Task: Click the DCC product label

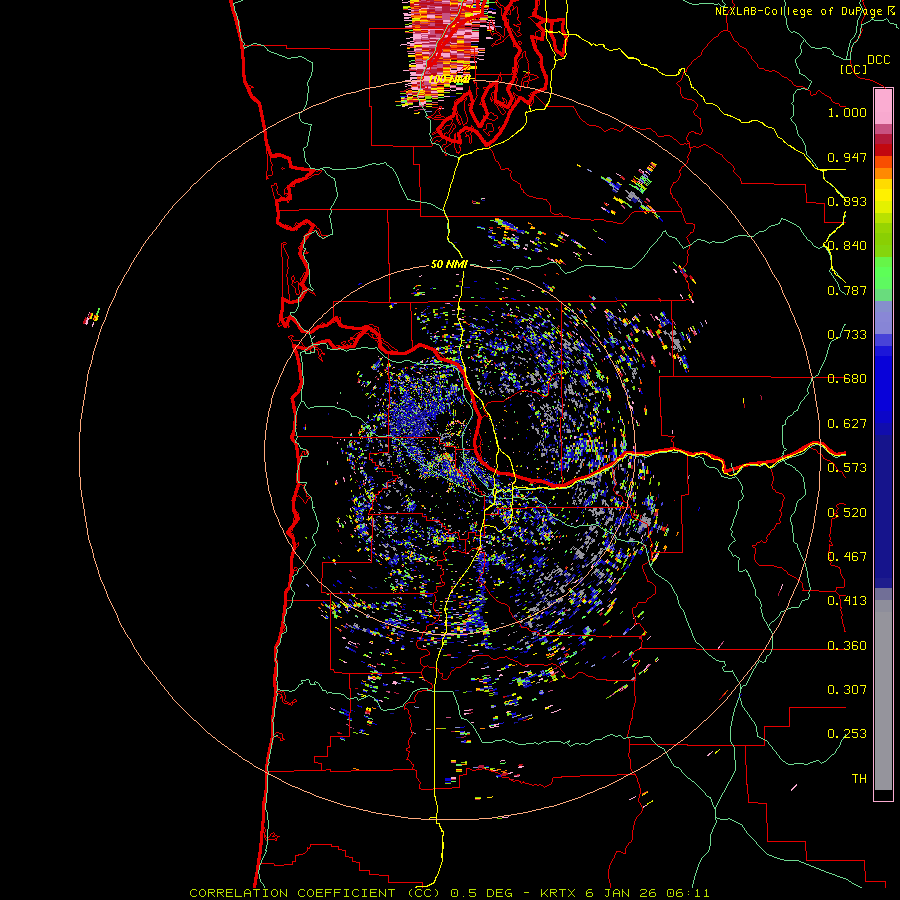Action: 878,60
